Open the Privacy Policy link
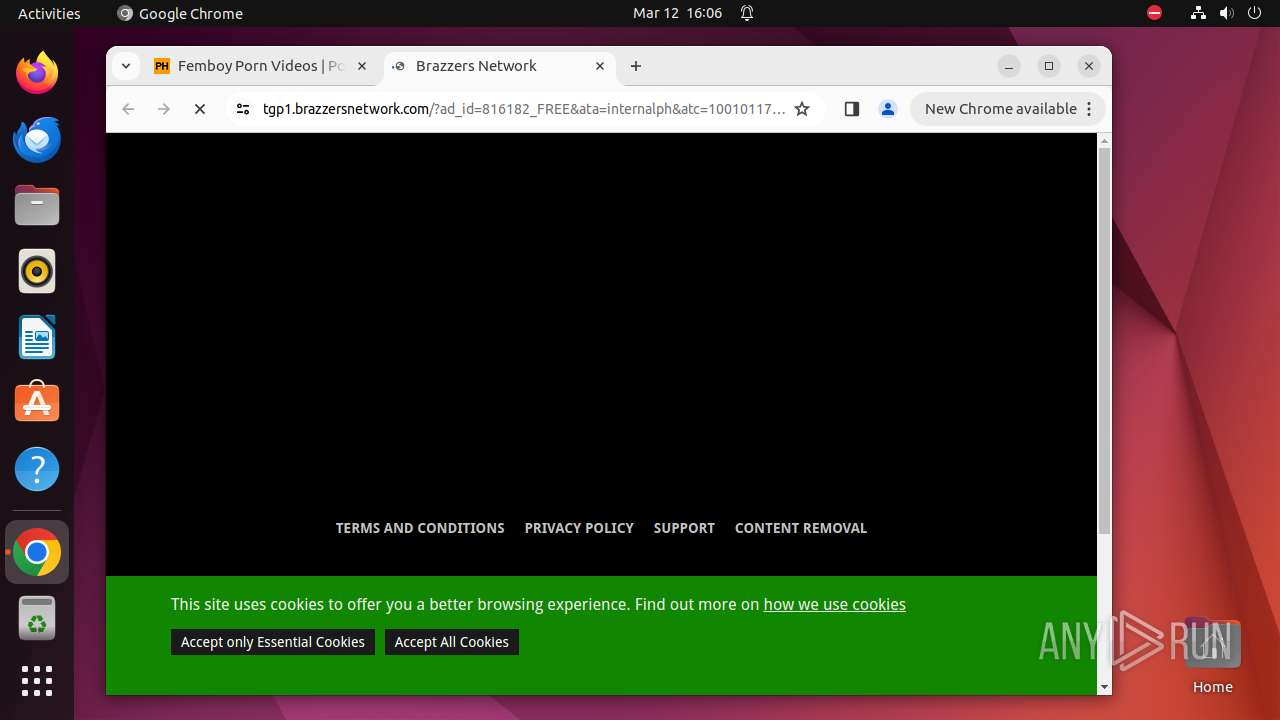This screenshot has height=720, width=1280. pyautogui.click(x=579, y=528)
